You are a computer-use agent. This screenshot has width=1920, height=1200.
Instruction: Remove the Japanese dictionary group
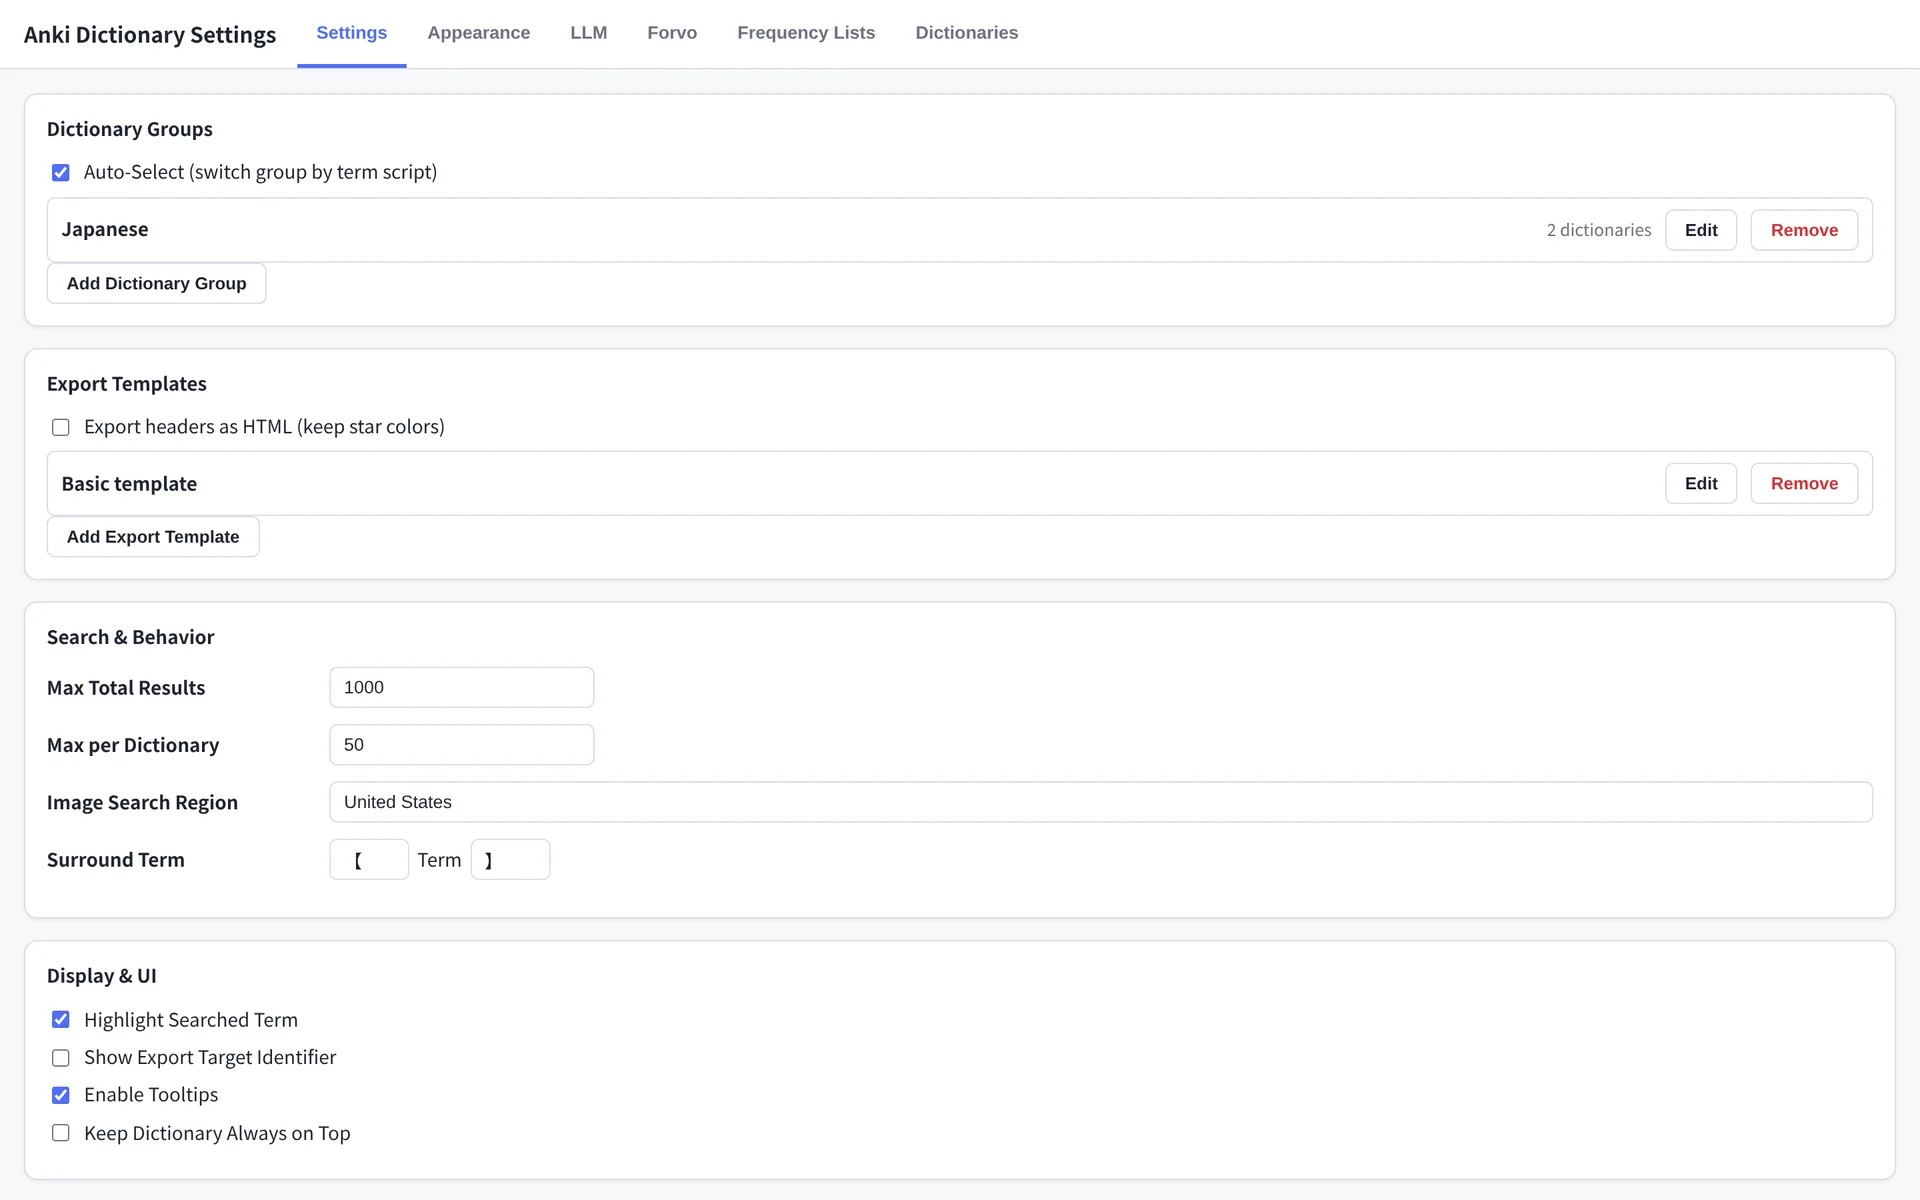[1804, 230]
